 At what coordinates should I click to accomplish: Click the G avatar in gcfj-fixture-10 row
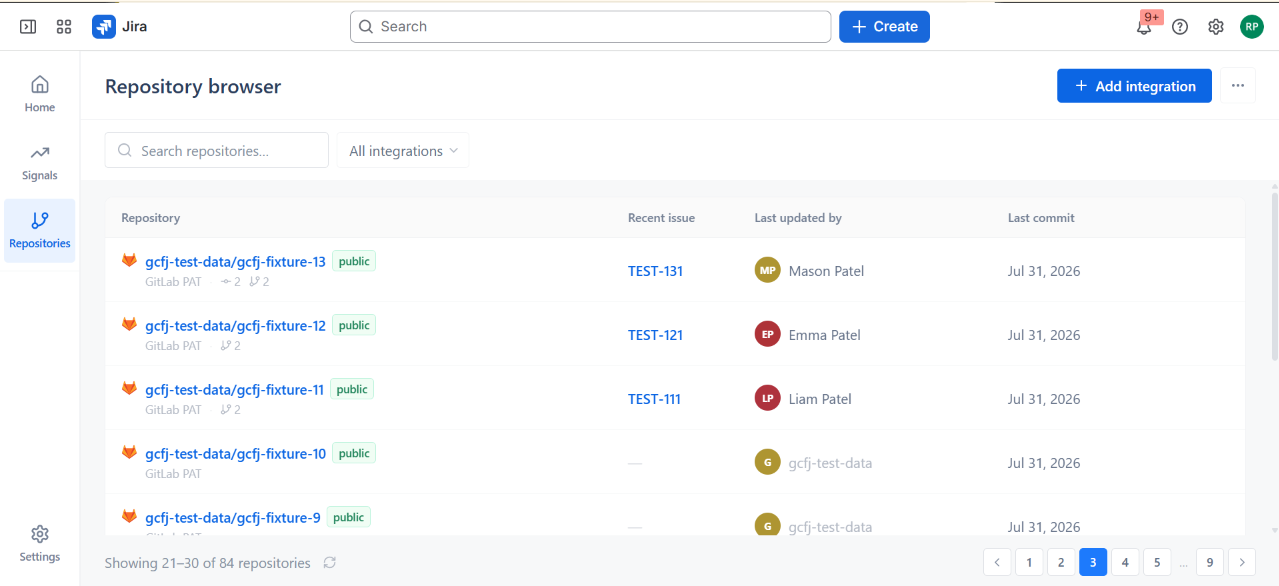pyautogui.click(x=767, y=463)
